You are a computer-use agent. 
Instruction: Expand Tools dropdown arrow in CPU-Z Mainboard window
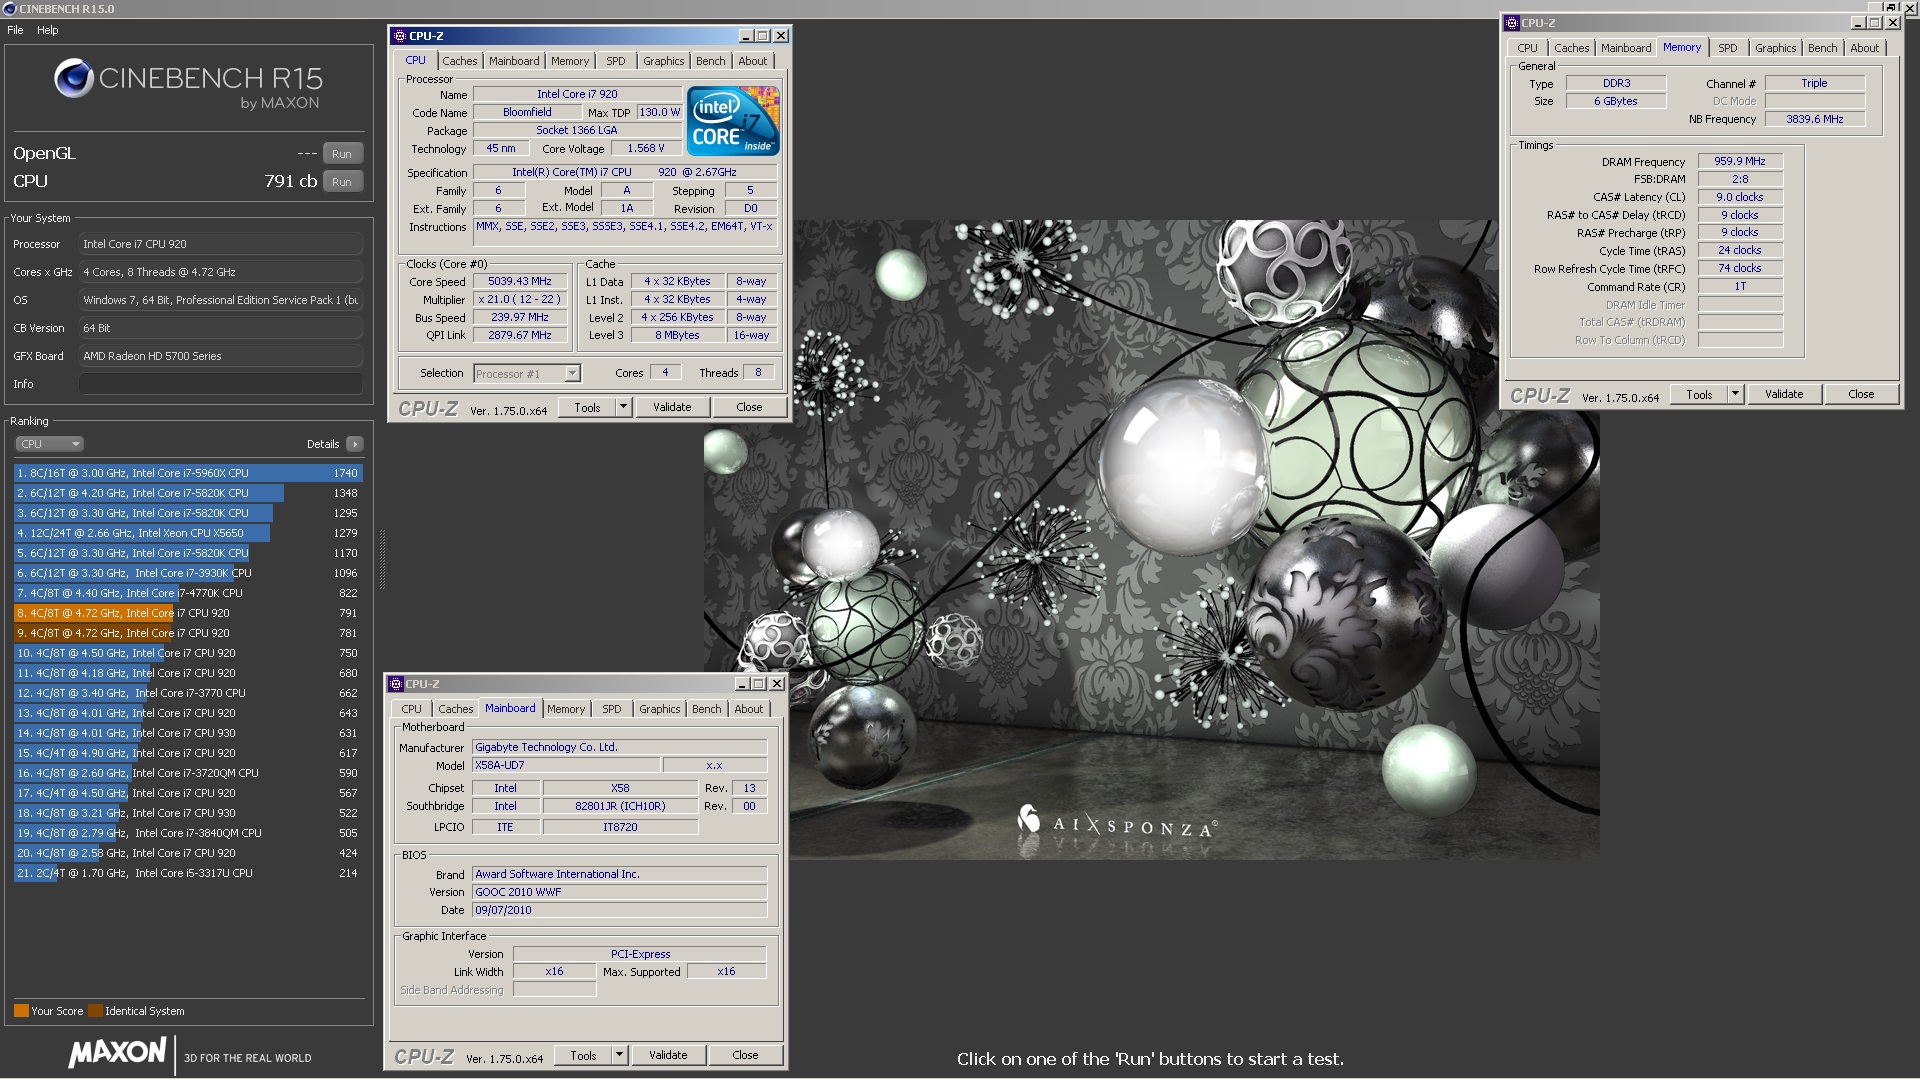click(620, 1056)
